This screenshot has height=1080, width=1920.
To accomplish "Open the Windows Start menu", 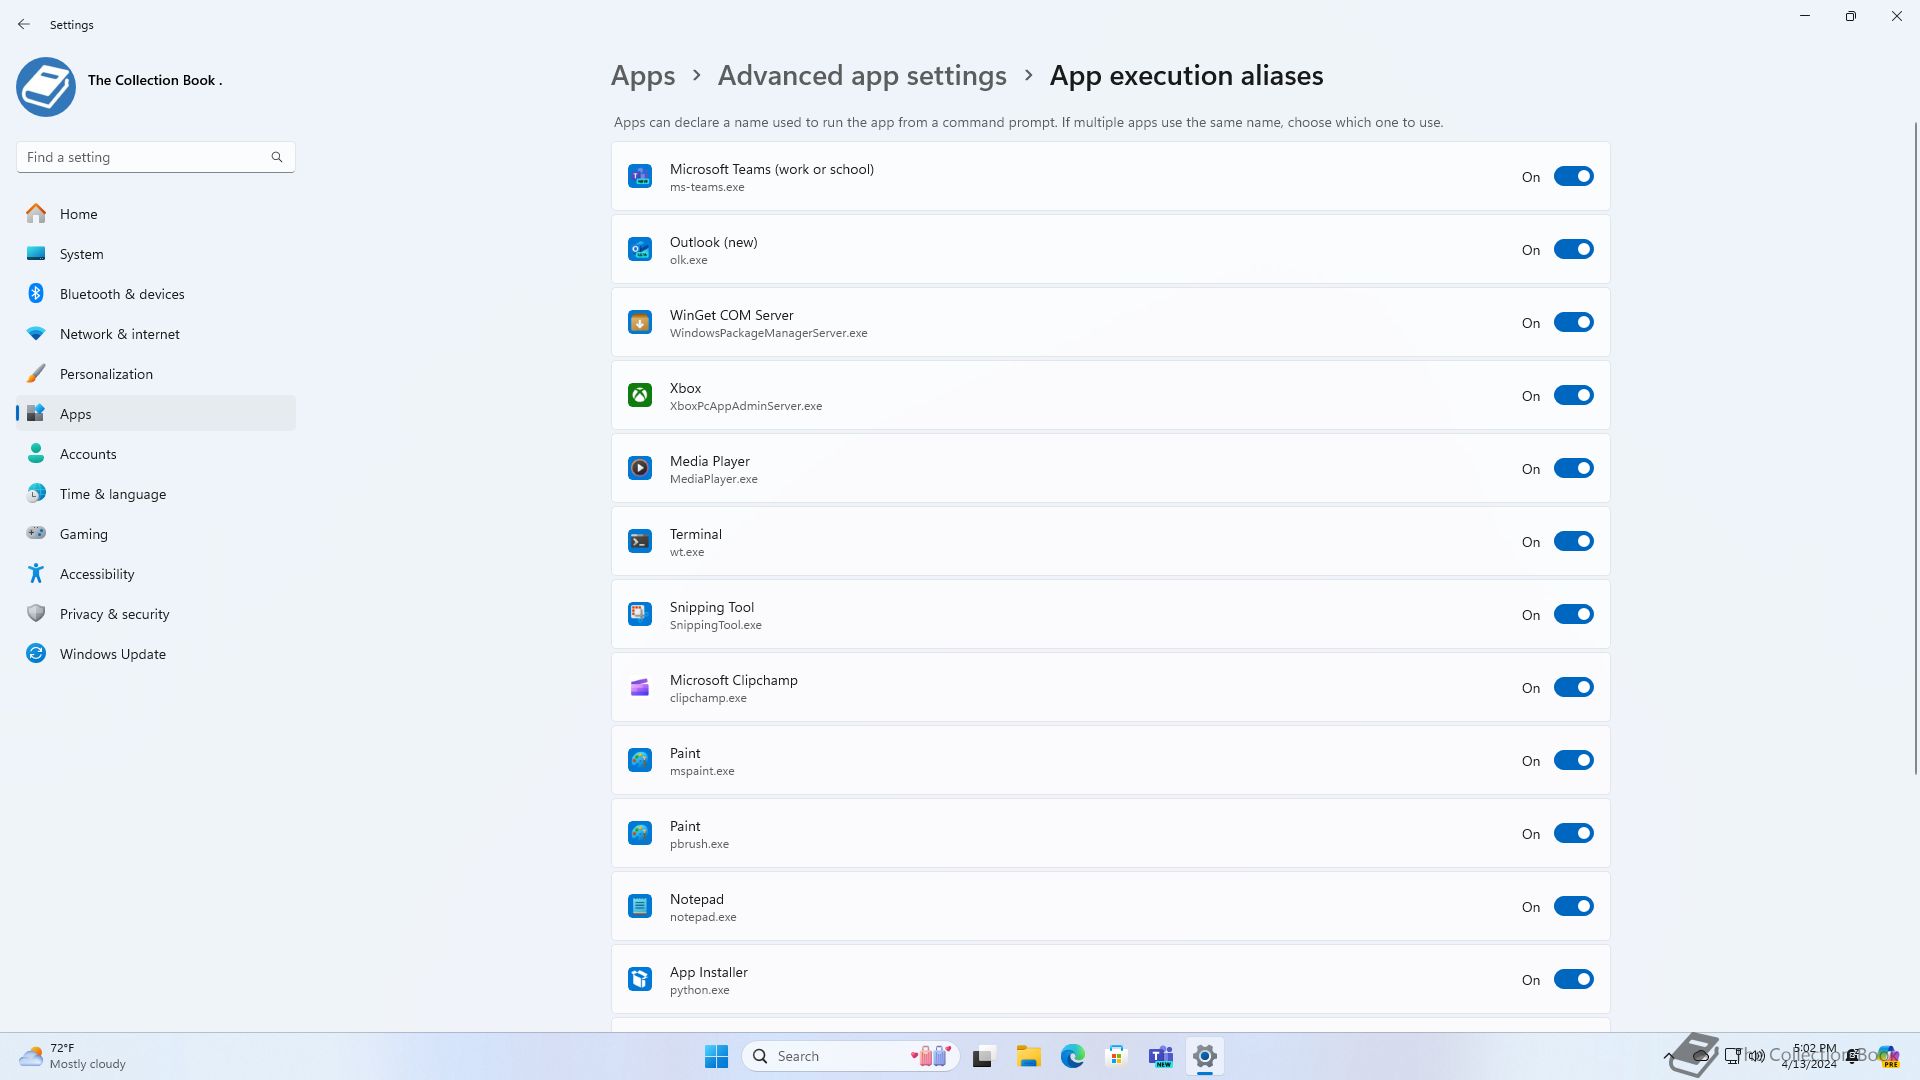I will point(716,1056).
